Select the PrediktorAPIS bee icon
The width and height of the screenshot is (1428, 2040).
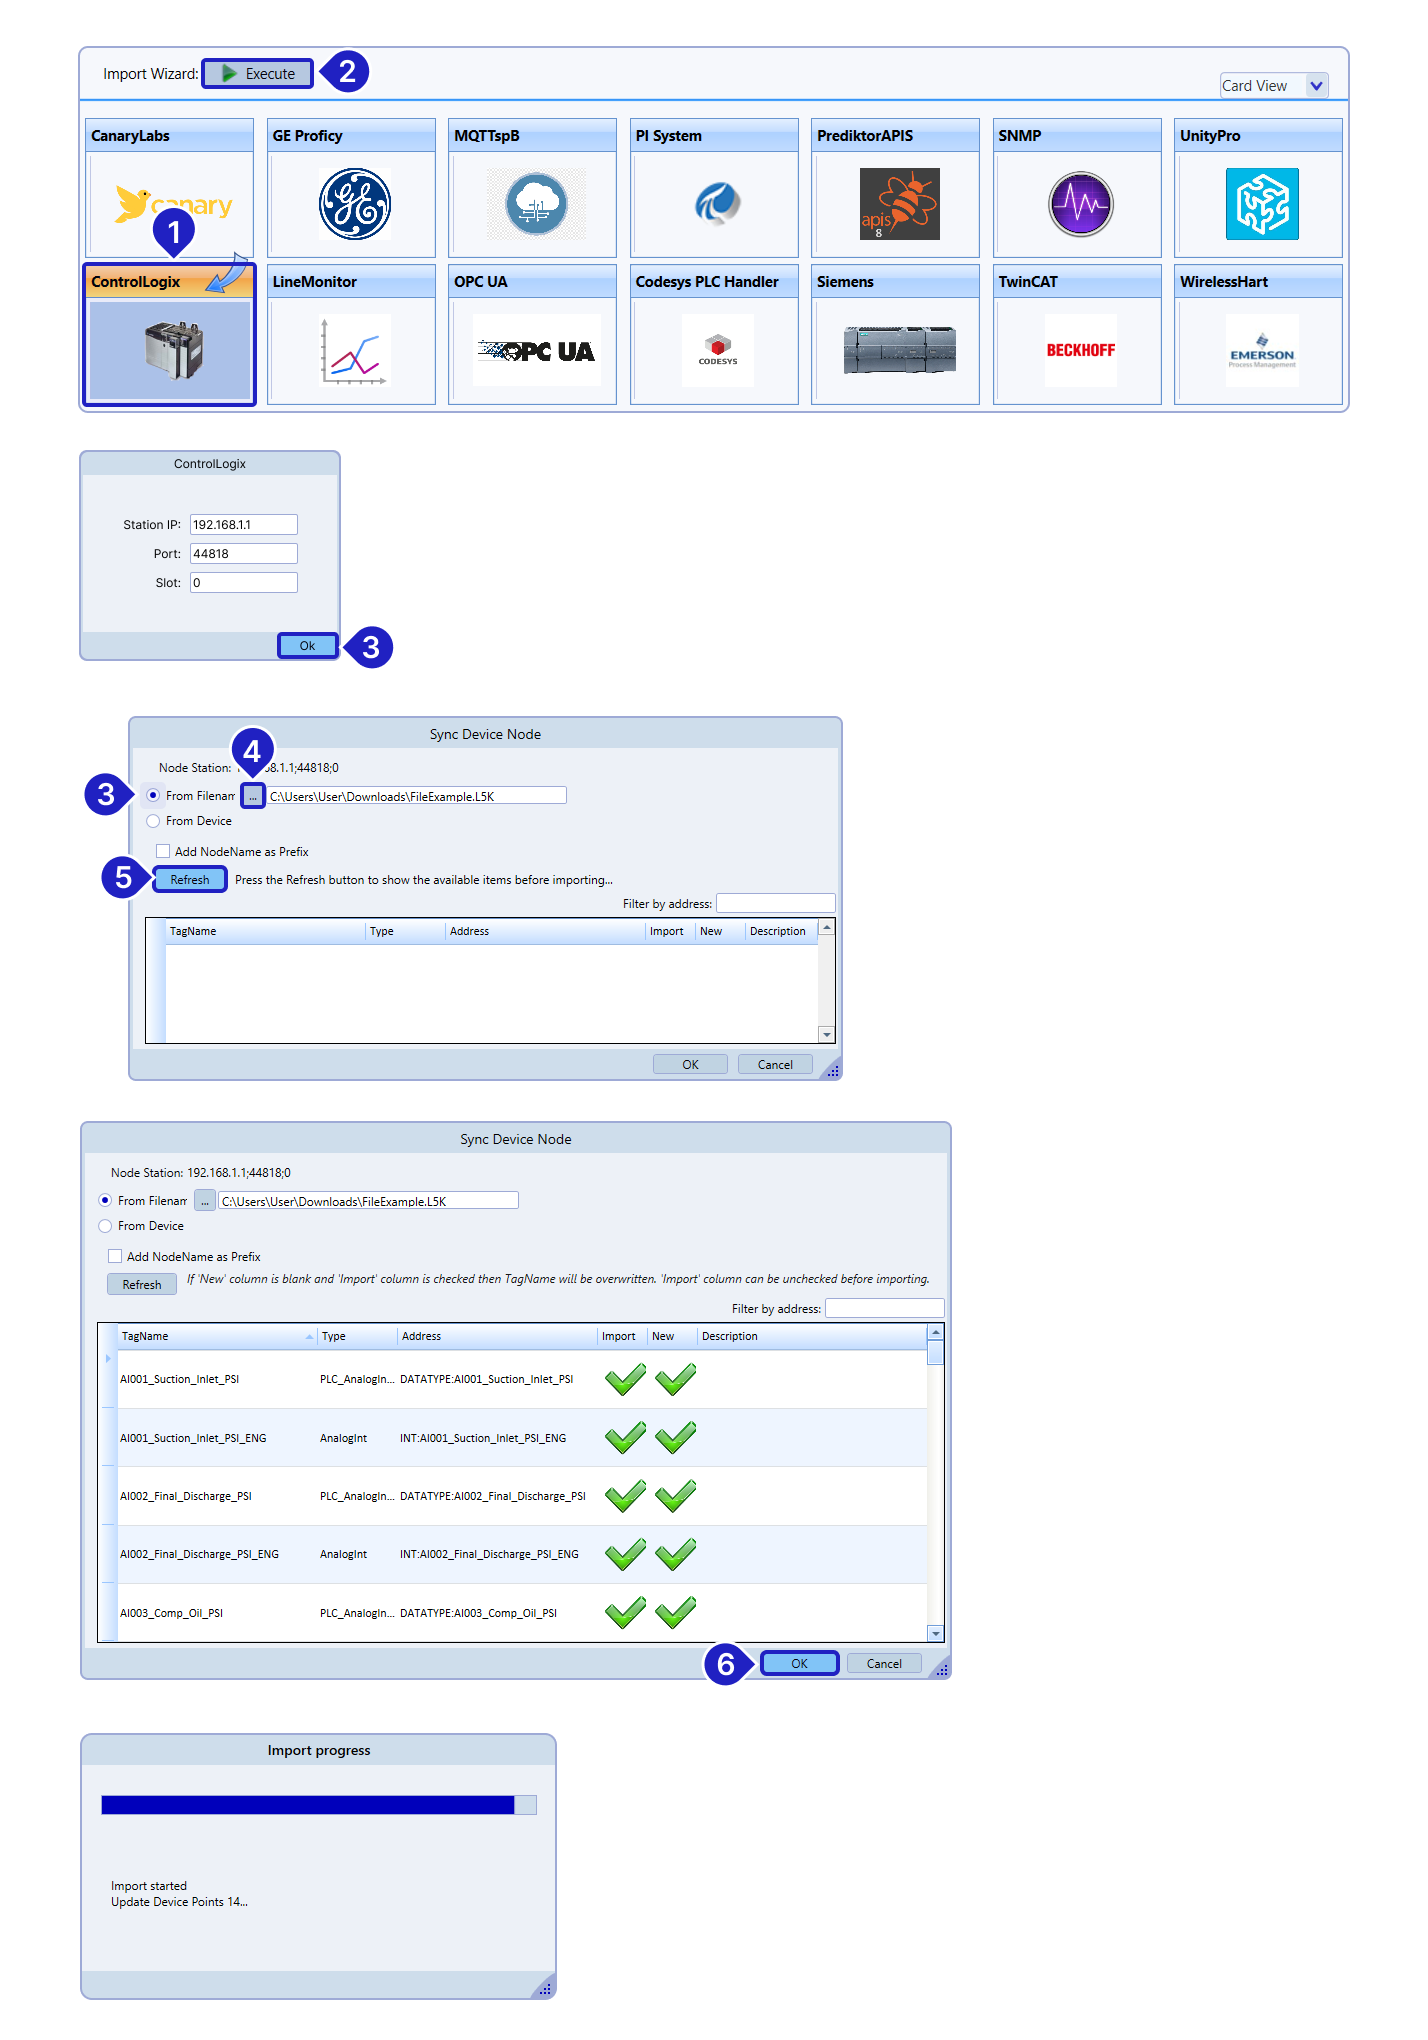pyautogui.click(x=899, y=204)
